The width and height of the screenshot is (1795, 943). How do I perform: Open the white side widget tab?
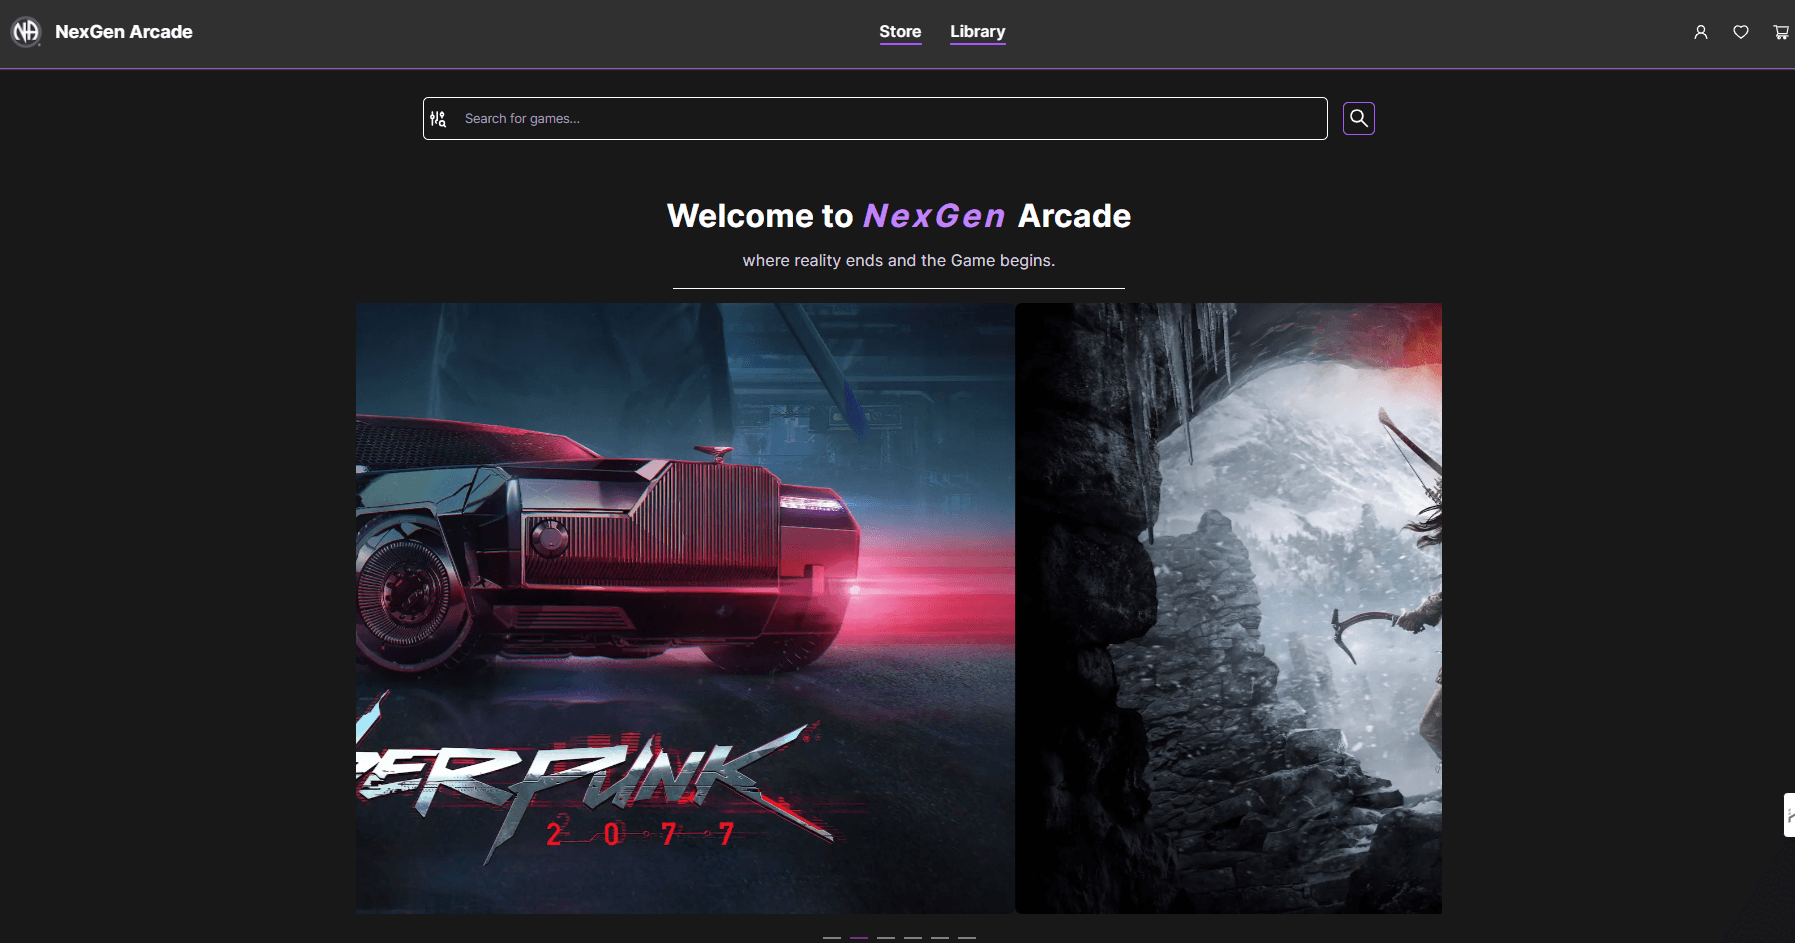pyautogui.click(x=1788, y=815)
